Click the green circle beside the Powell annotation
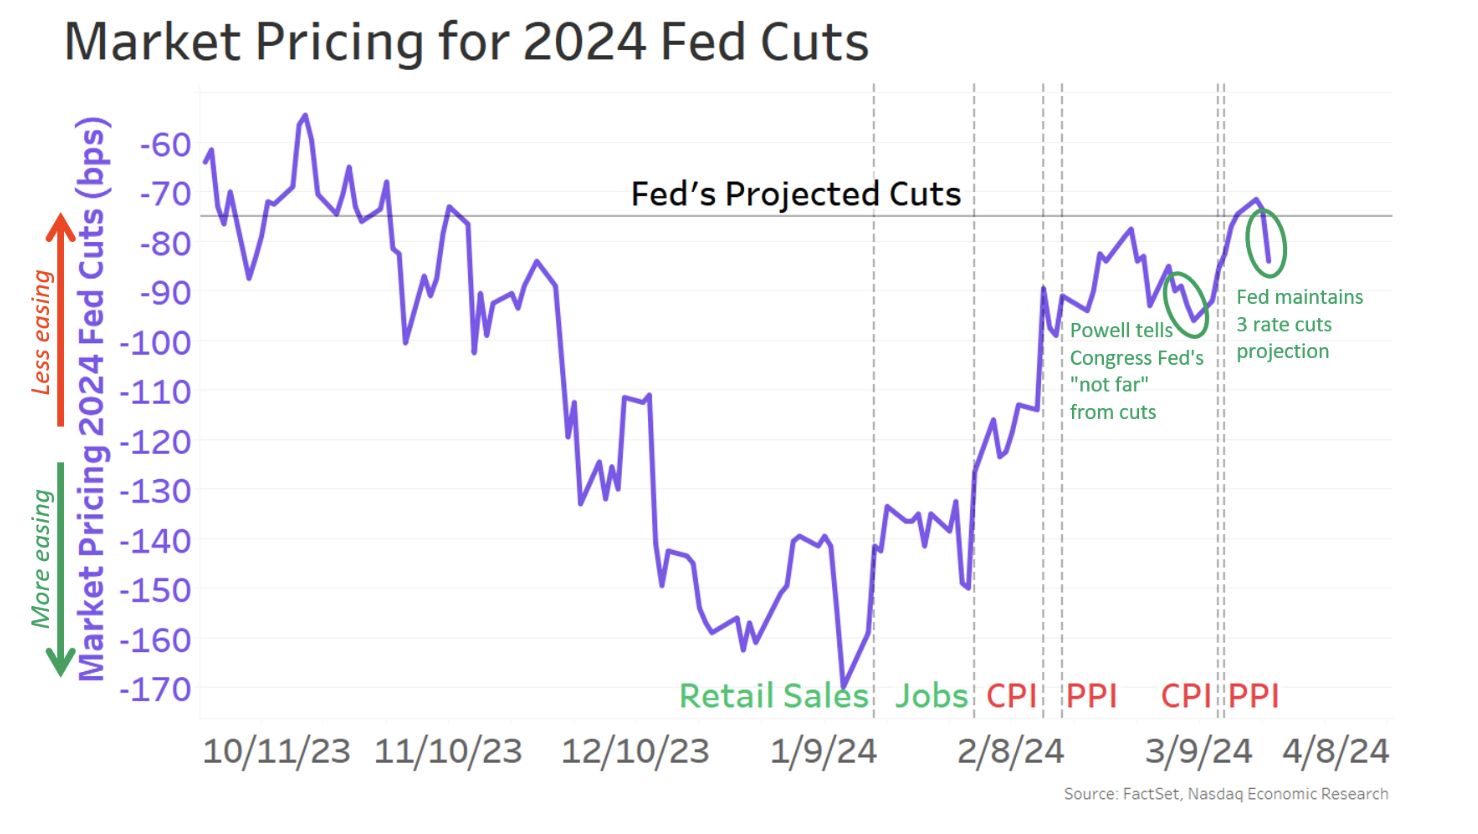Image resolution: width=1478 pixels, height=834 pixels. (x=1186, y=304)
